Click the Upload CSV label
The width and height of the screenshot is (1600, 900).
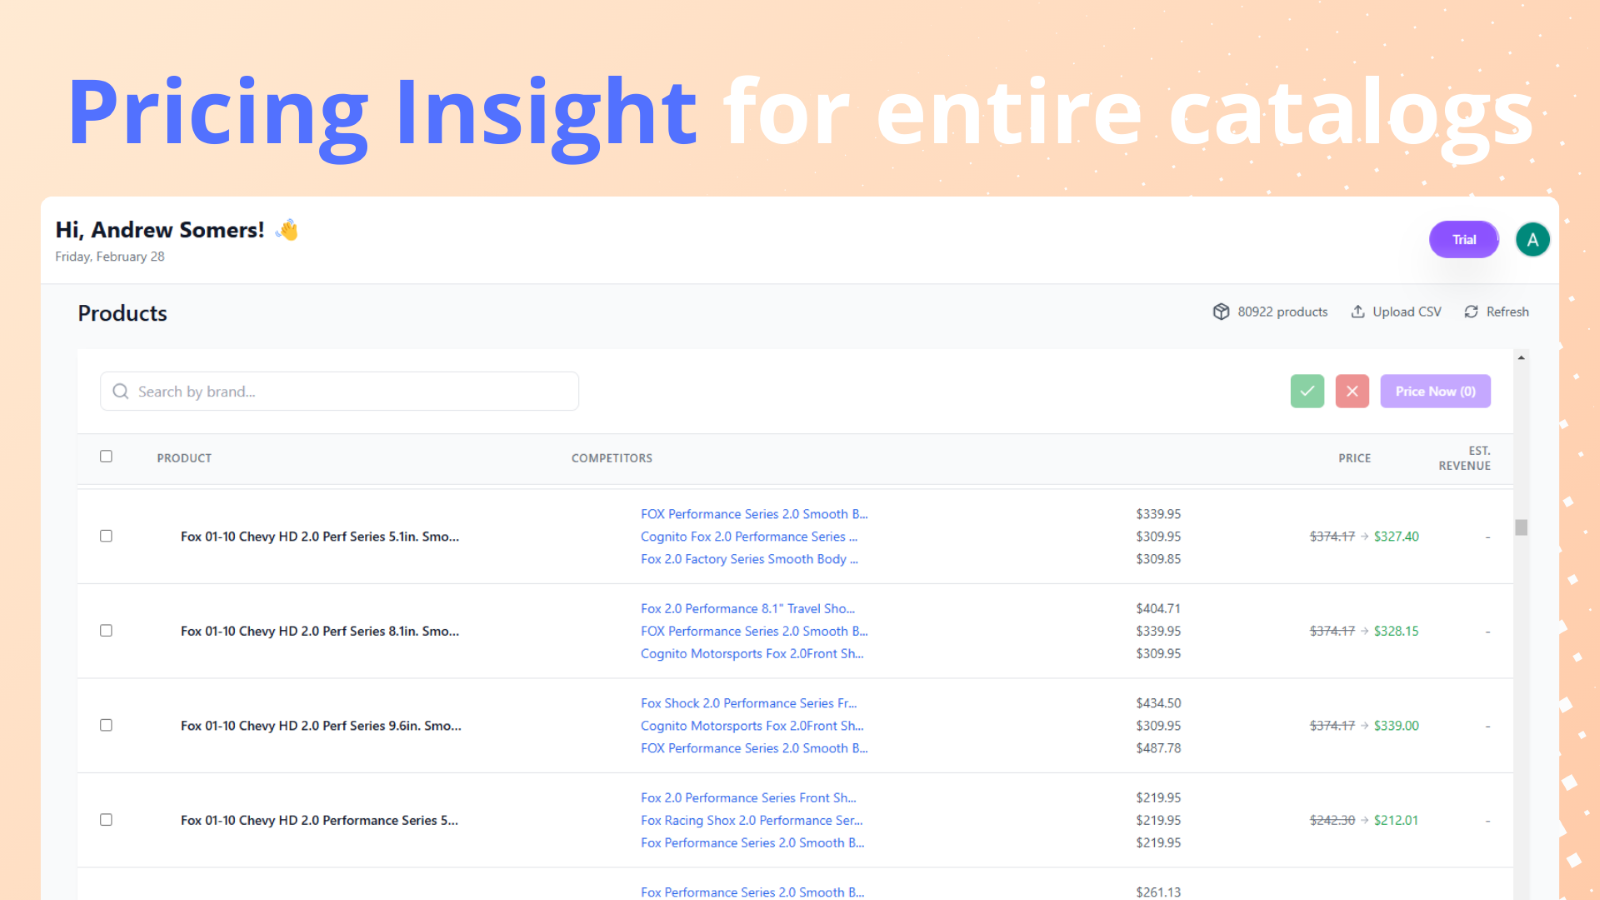point(1407,312)
